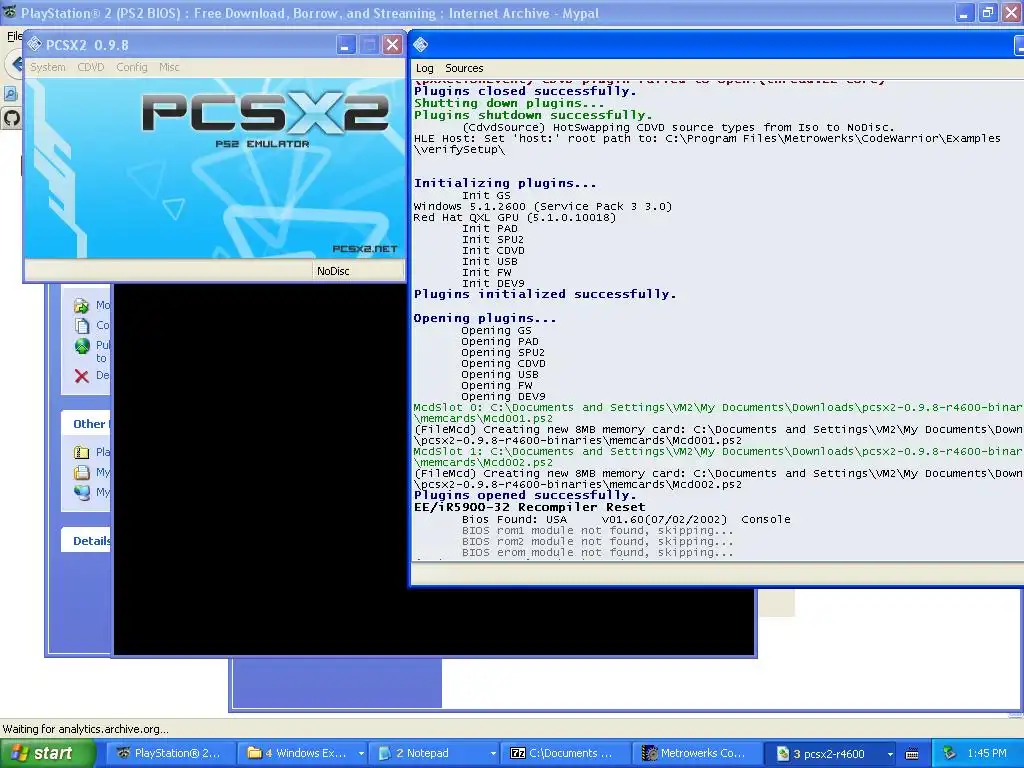
Task: Collapse the Other places panel header
Action: point(87,424)
